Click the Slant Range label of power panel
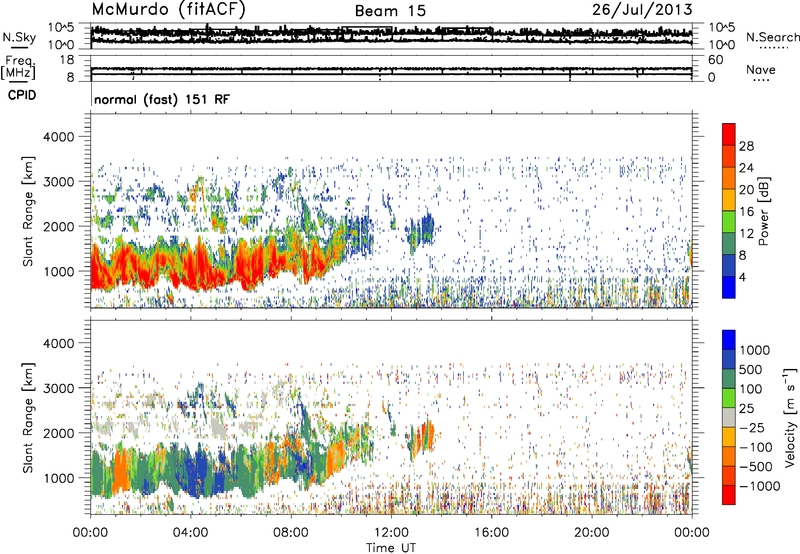800x554 pixels. 28,211
